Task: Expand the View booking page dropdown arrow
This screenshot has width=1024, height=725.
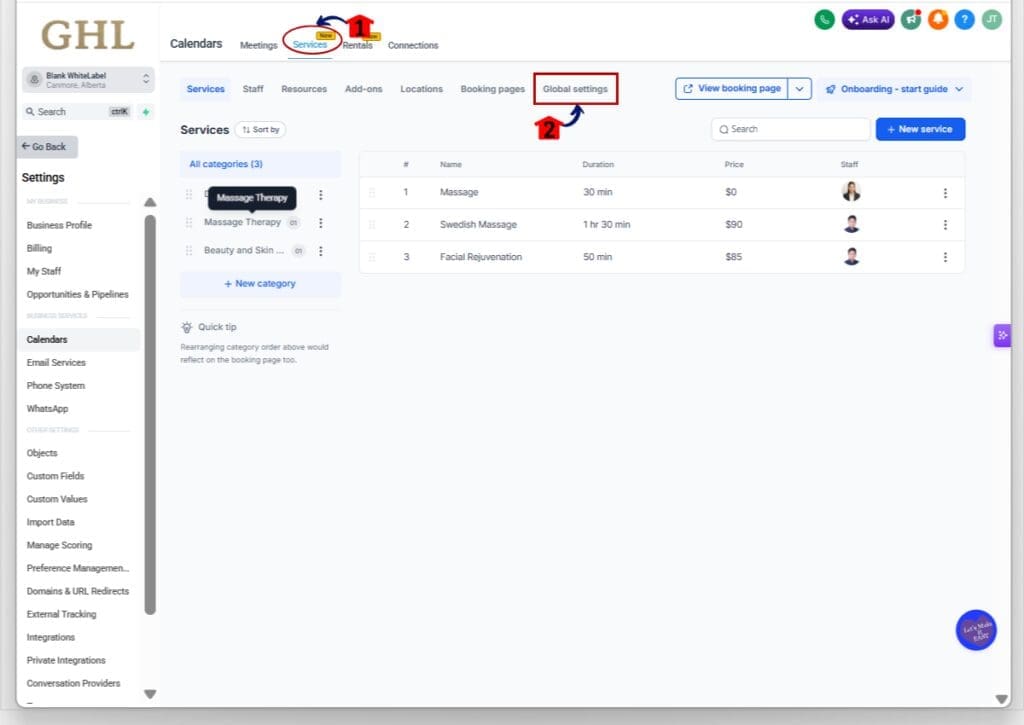Action: (x=799, y=89)
